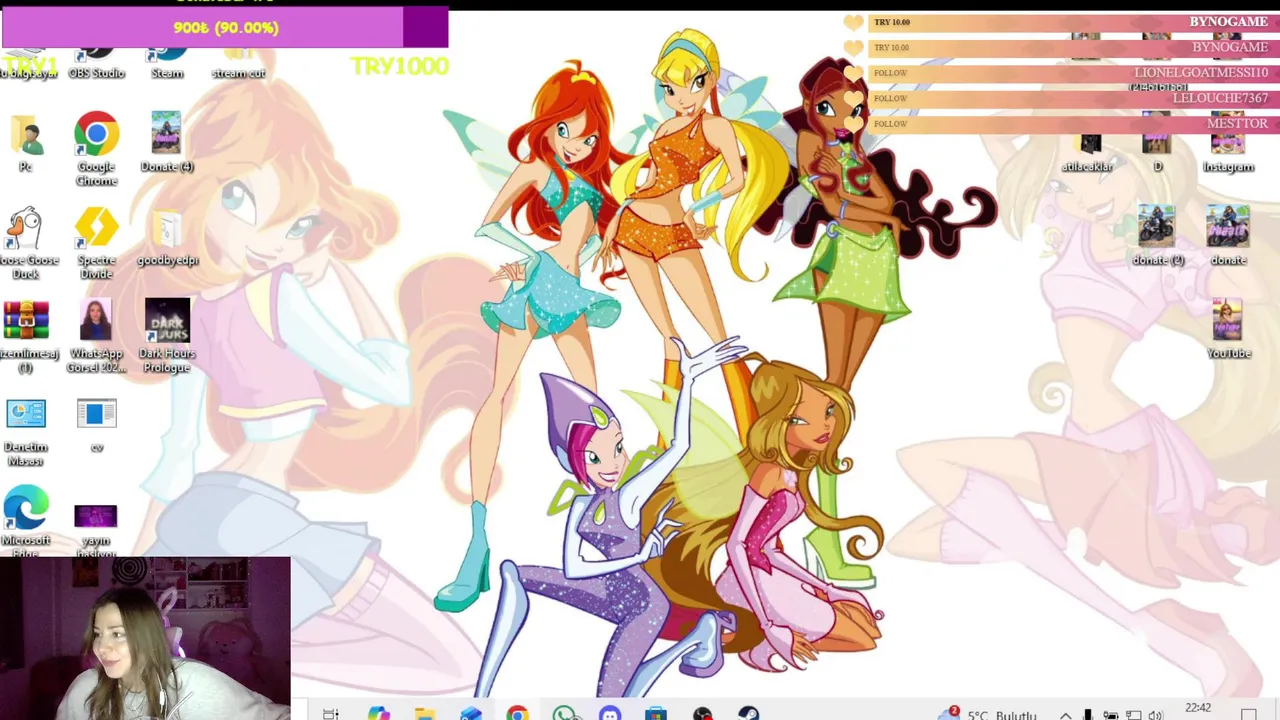The width and height of the screenshot is (1280, 720).
Task: Expand the hidden system tray icons
Action: (x=1066, y=714)
